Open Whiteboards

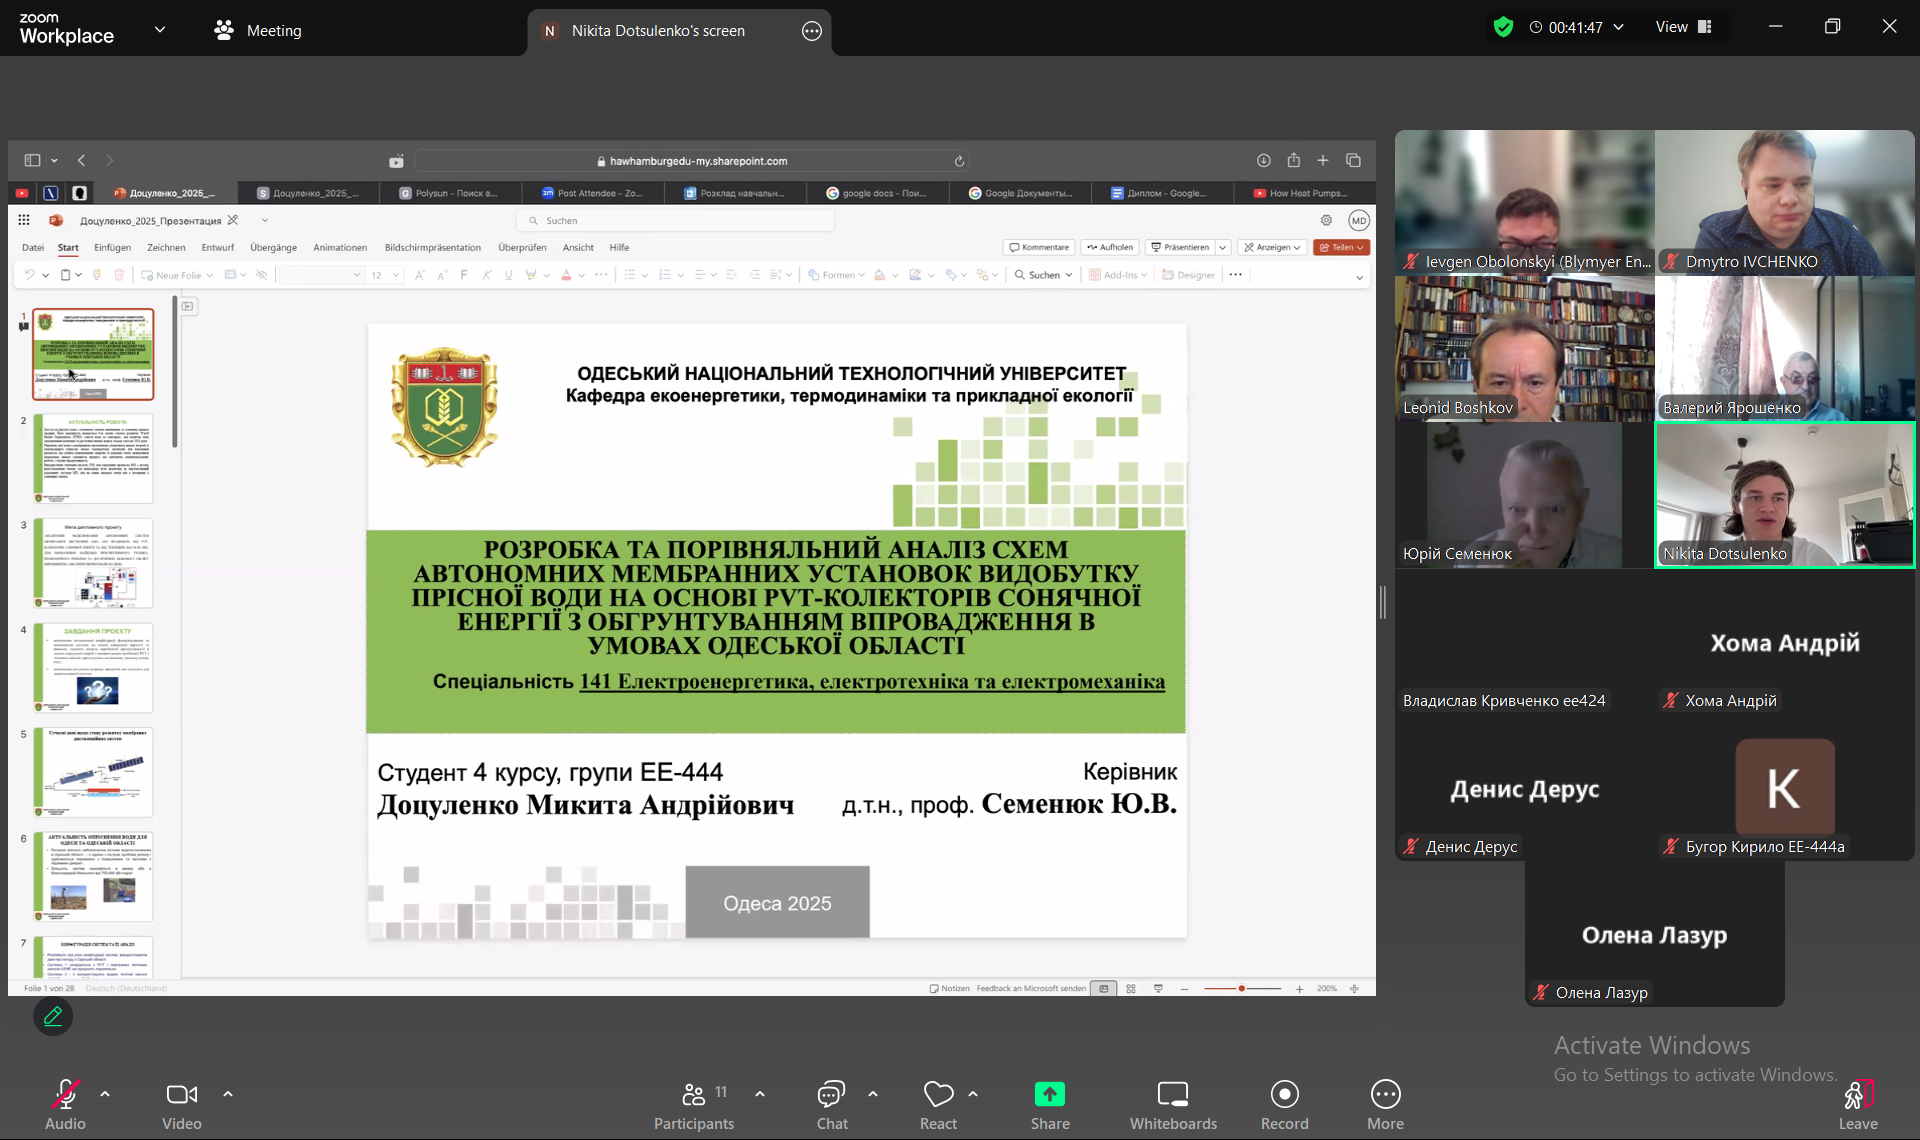[1173, 1104]
